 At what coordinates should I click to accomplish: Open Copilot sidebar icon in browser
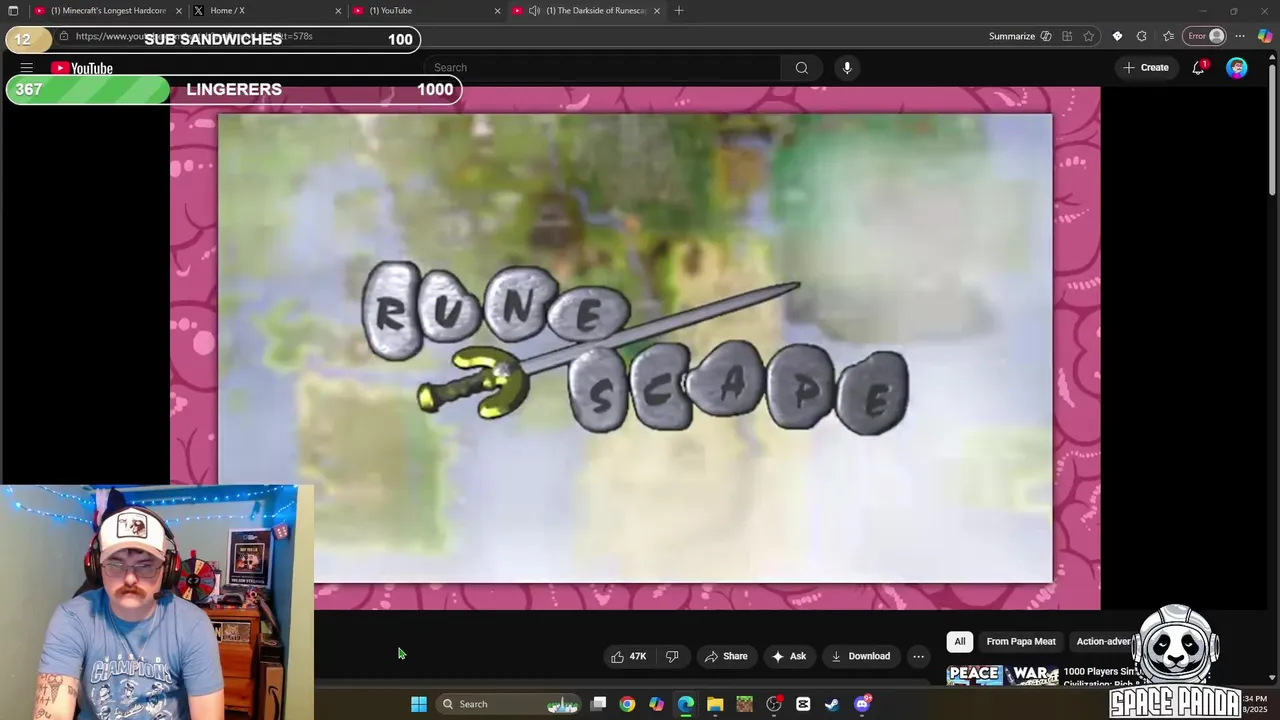point(1265,36)
